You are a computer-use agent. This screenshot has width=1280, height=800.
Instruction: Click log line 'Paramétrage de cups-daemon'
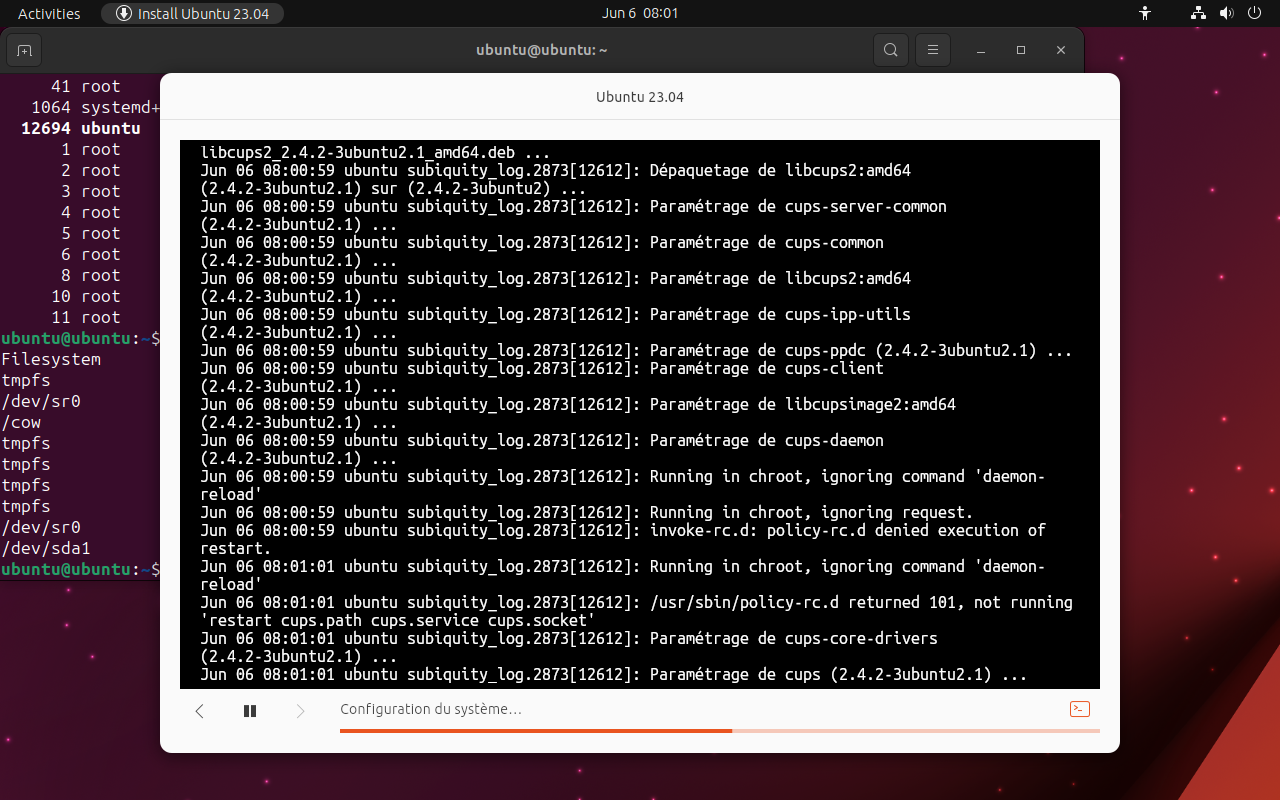click(767, 440)
